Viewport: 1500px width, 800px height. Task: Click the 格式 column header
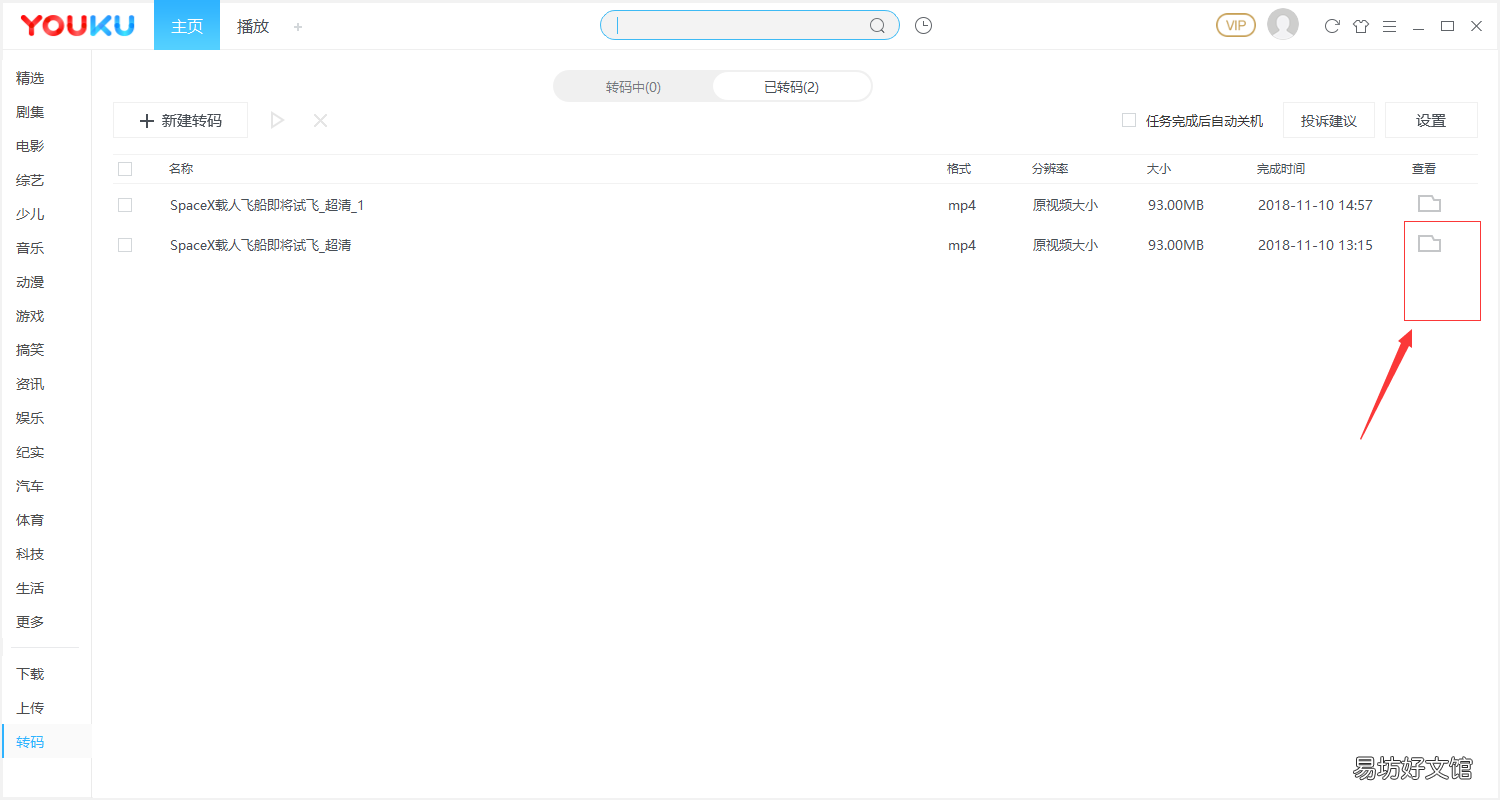959,169
